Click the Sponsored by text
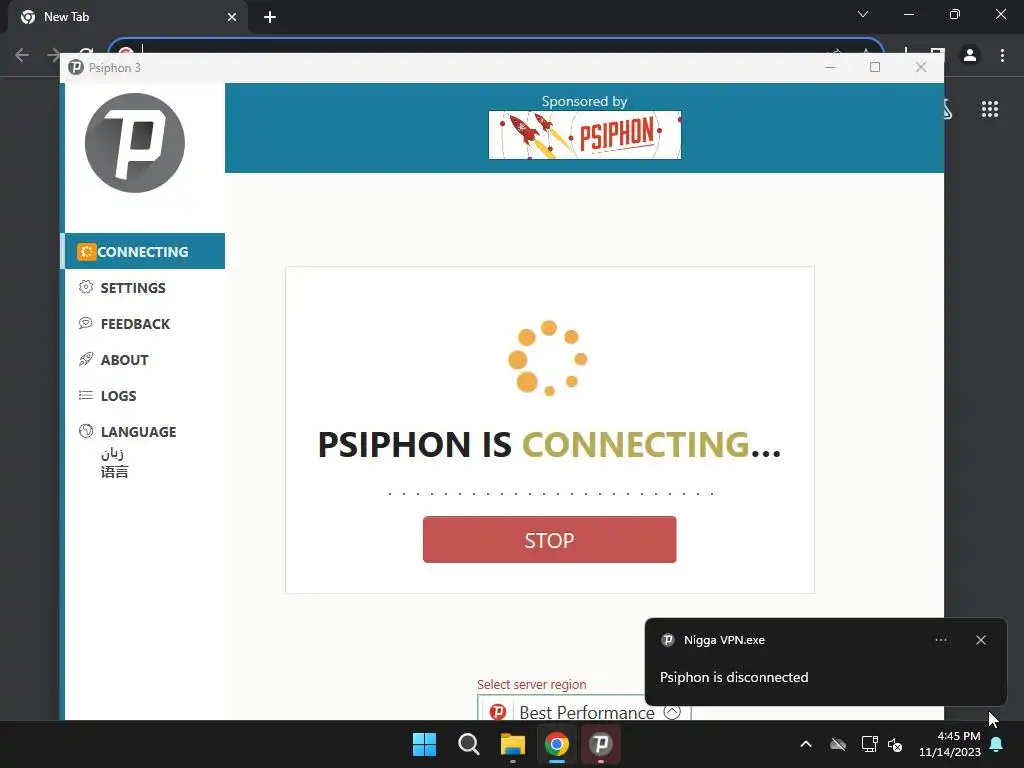 pos(584,101)
